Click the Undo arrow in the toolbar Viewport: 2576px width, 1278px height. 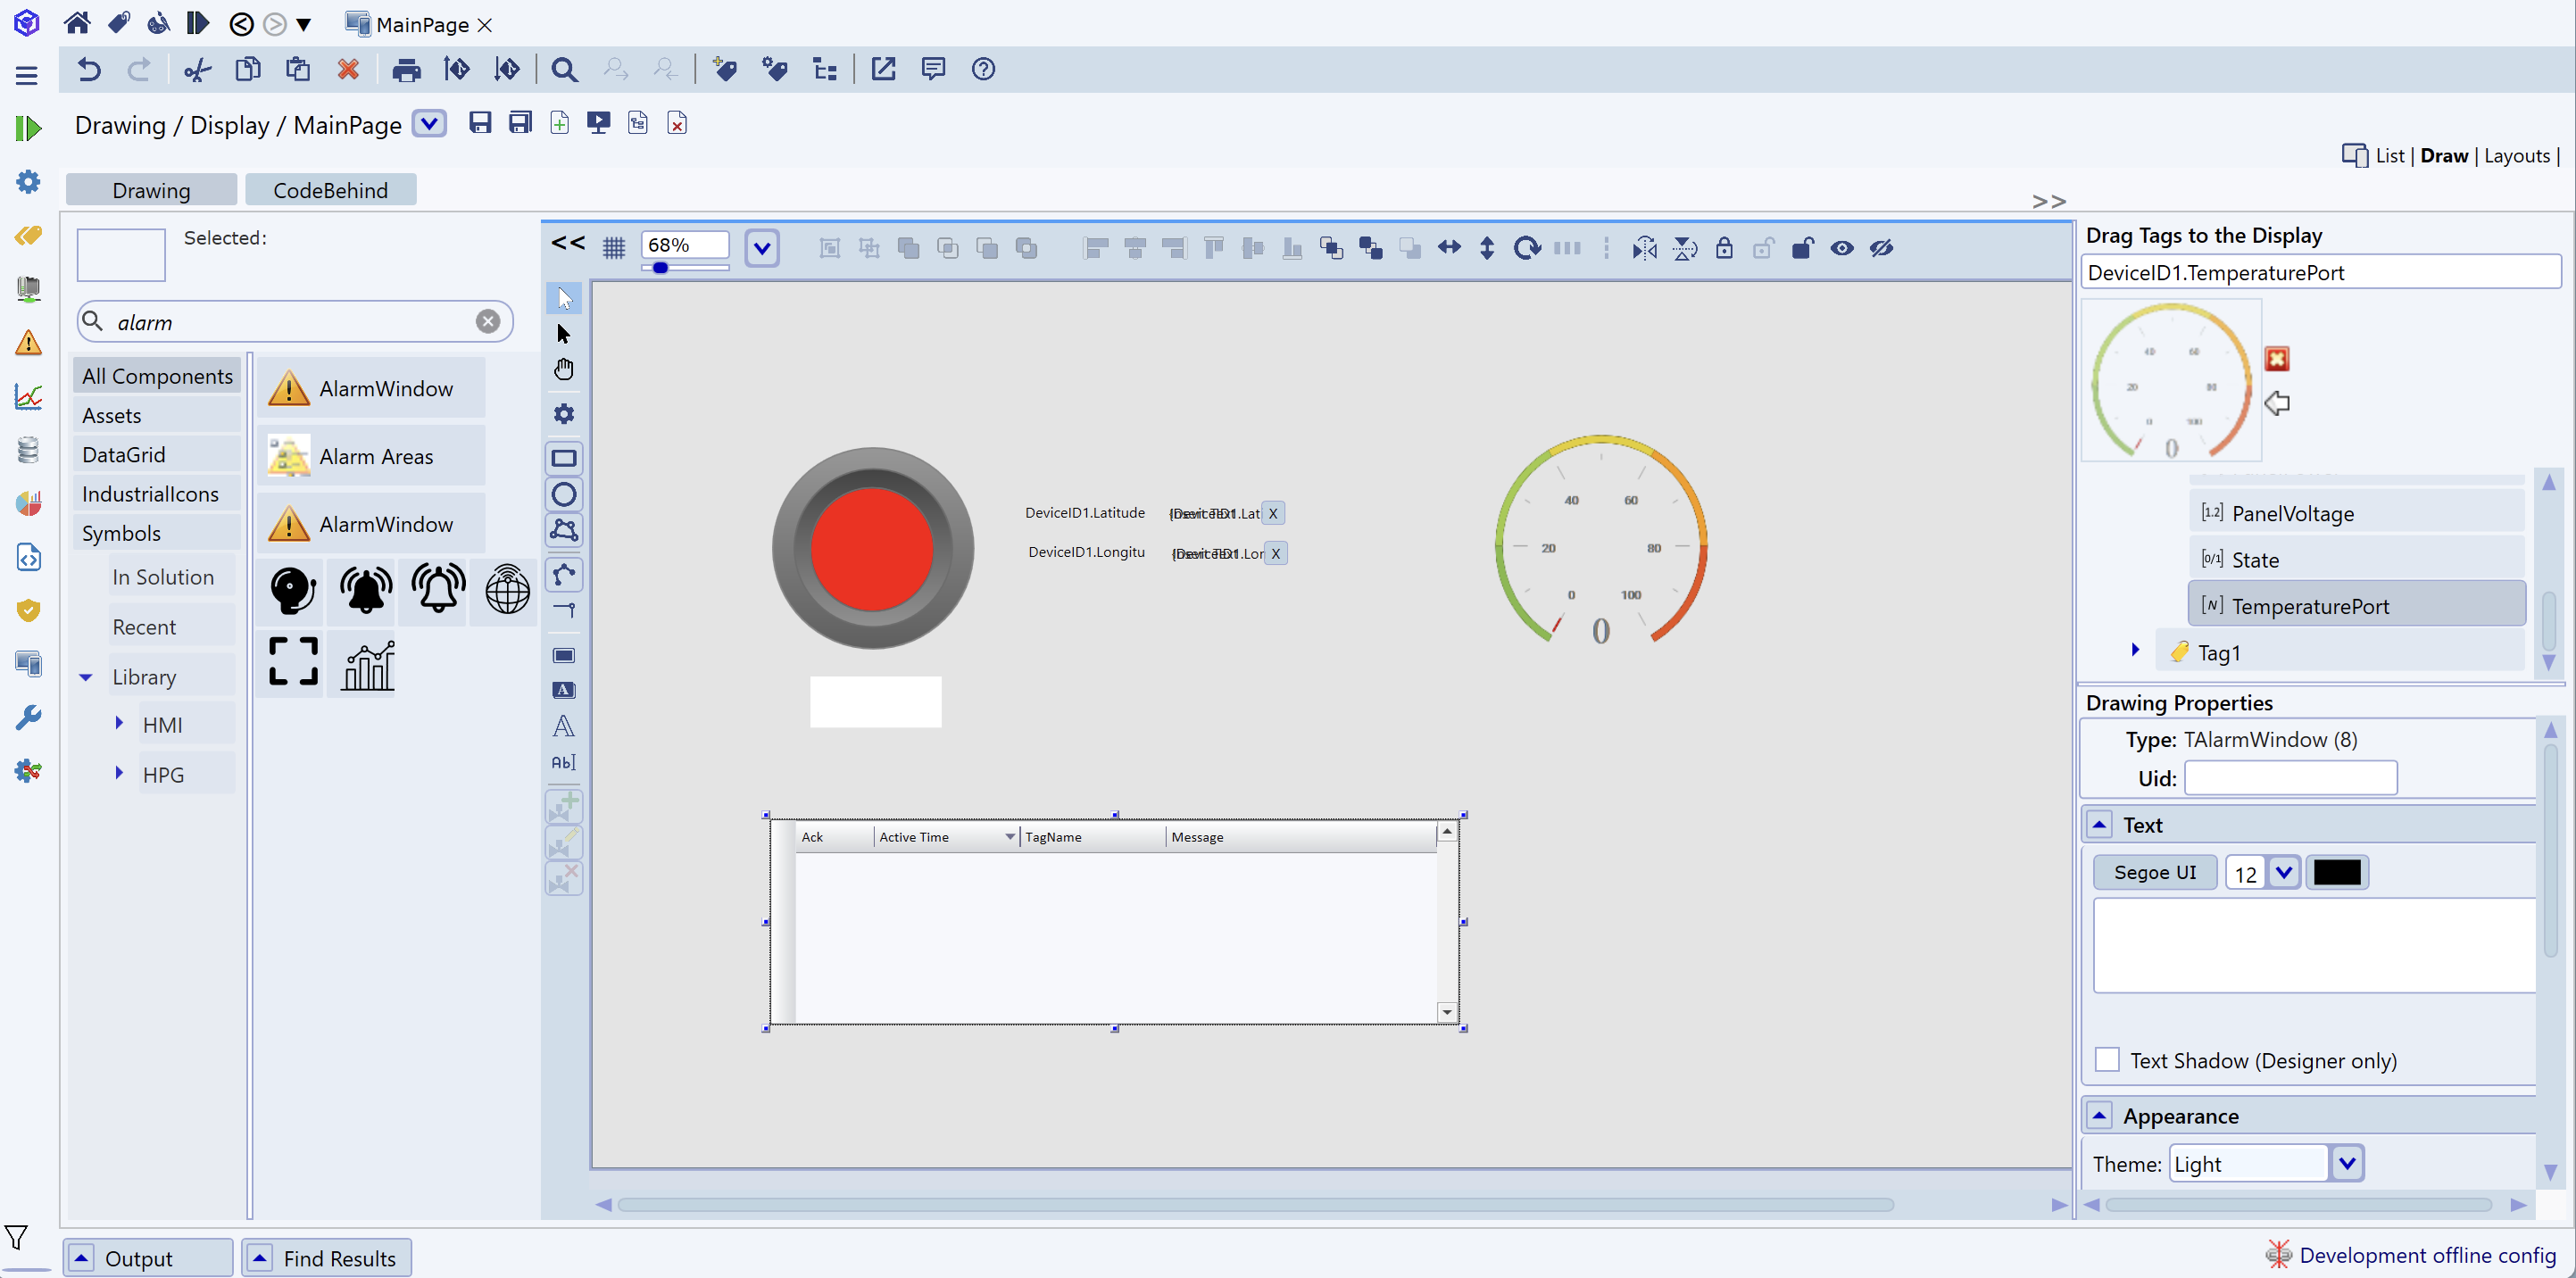pyautogui.click(x=89, y=69)
